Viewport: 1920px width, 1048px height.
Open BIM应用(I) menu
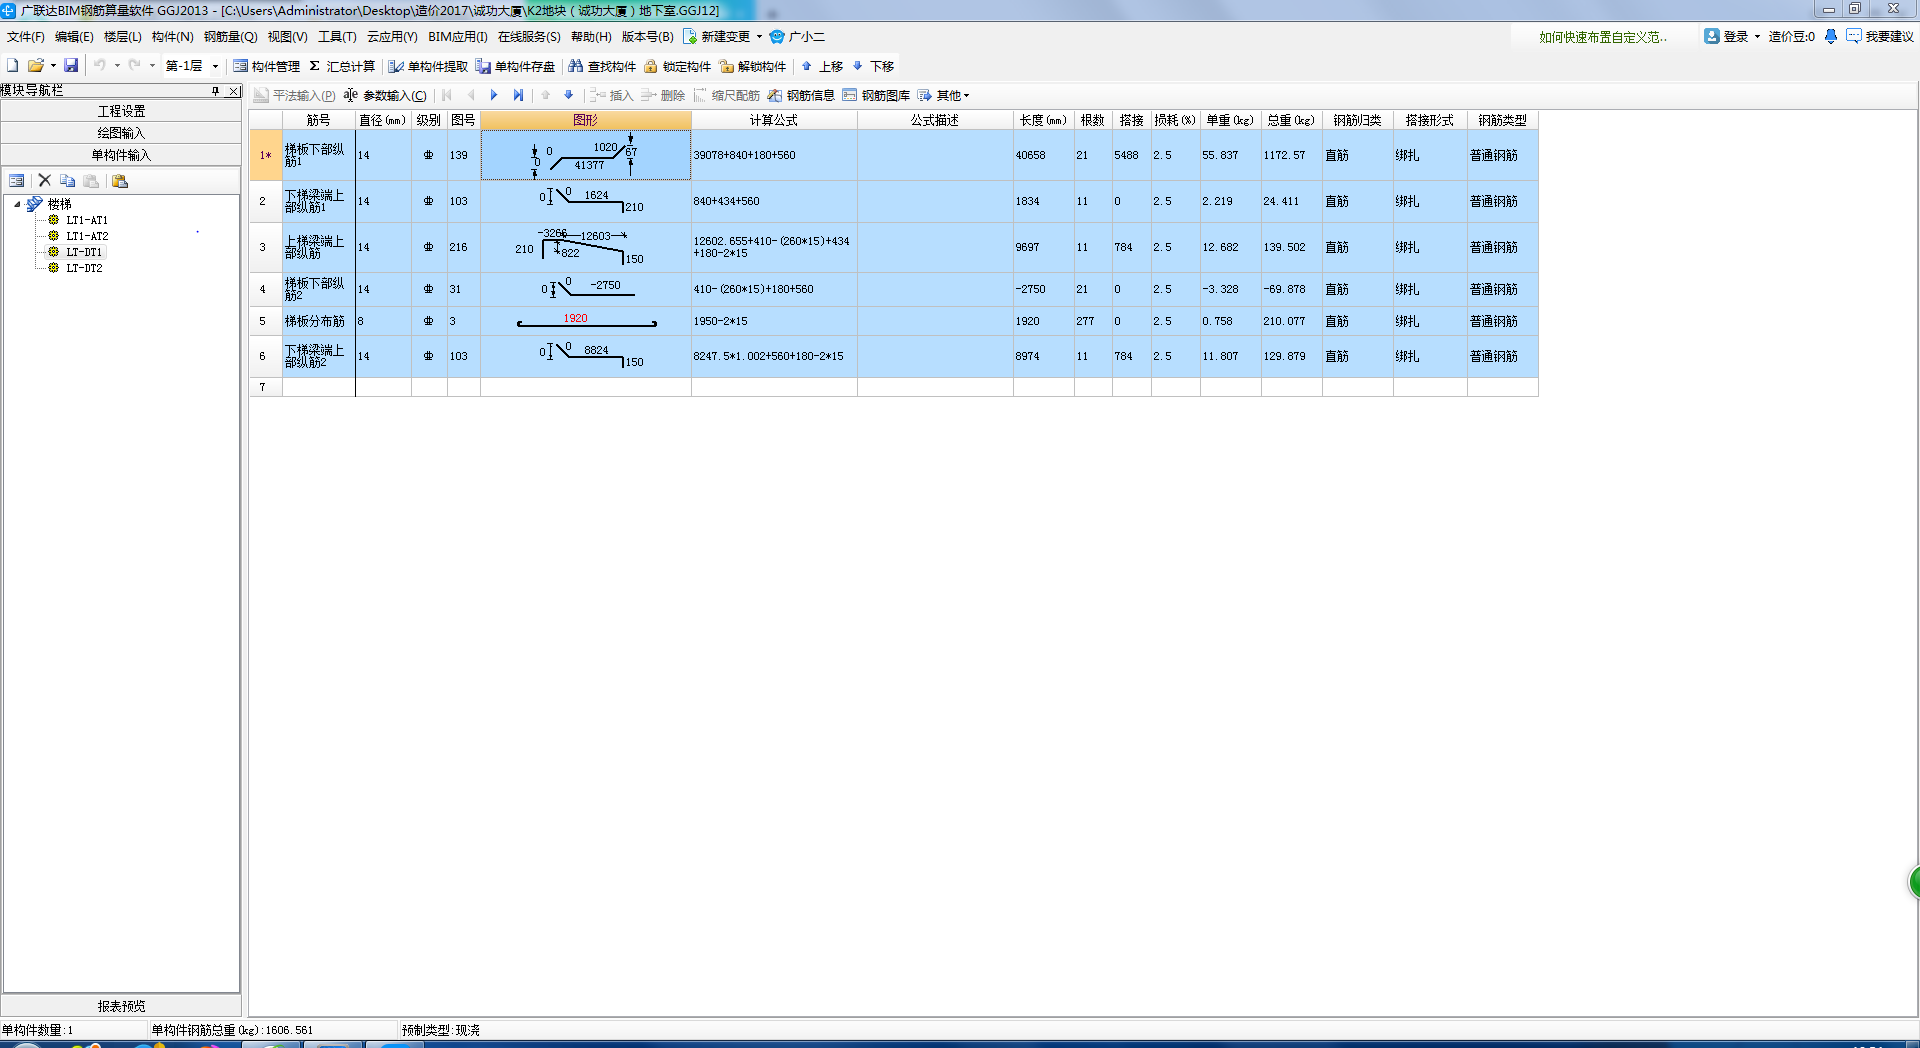457,37
